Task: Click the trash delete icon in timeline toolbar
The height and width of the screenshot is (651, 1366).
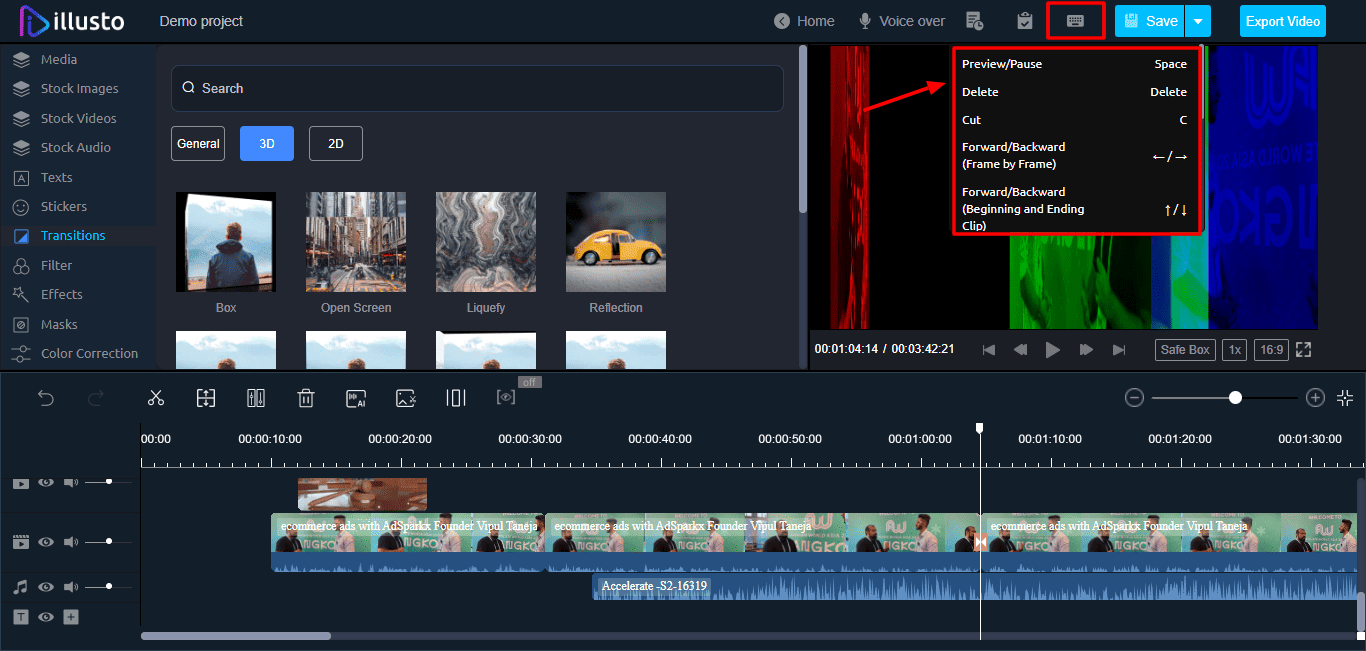Action: [x=306, y=398]
